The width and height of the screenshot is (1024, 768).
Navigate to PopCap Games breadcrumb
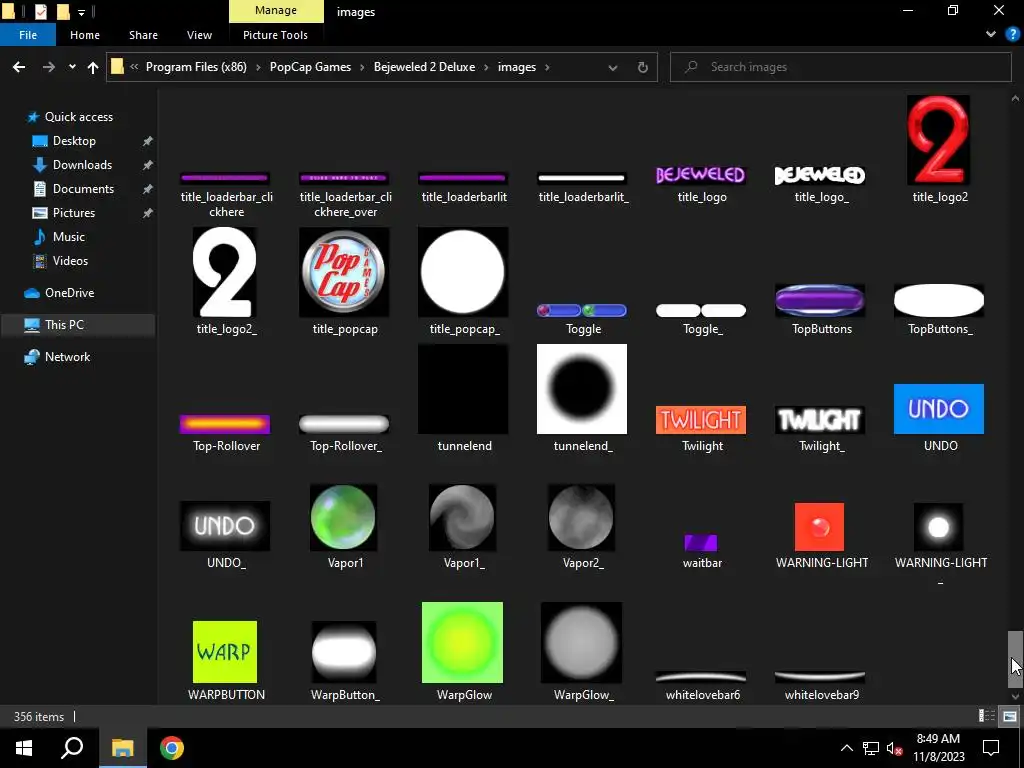pyautogui.click(x=310, y=67)
